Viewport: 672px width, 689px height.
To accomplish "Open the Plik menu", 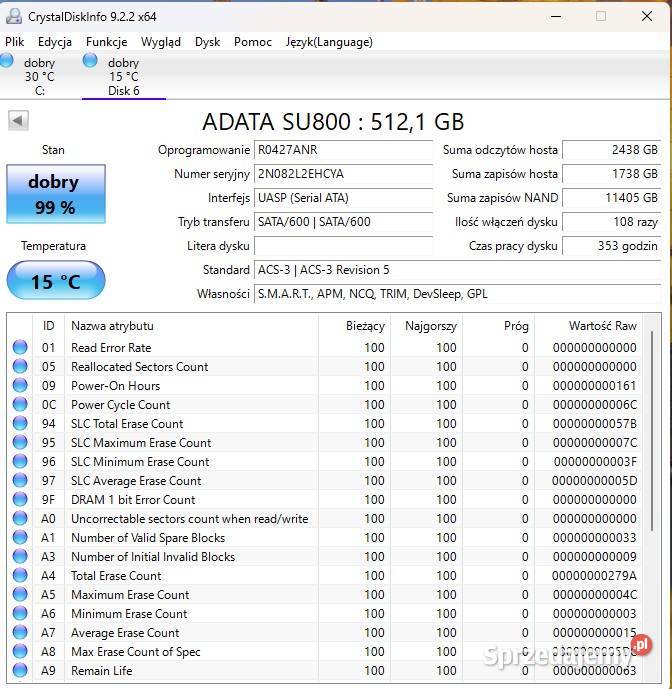I will (15, 42).
